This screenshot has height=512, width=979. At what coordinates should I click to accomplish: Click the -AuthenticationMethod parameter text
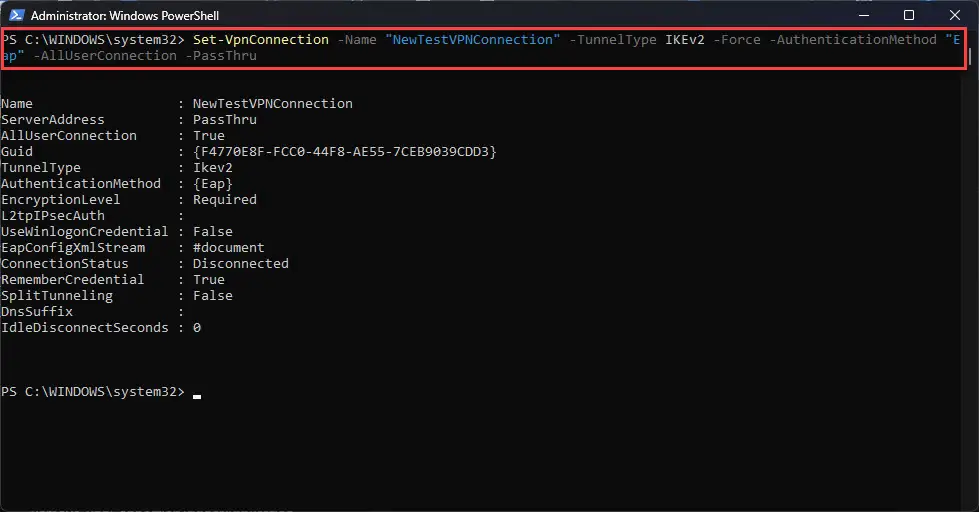[853, 39]
